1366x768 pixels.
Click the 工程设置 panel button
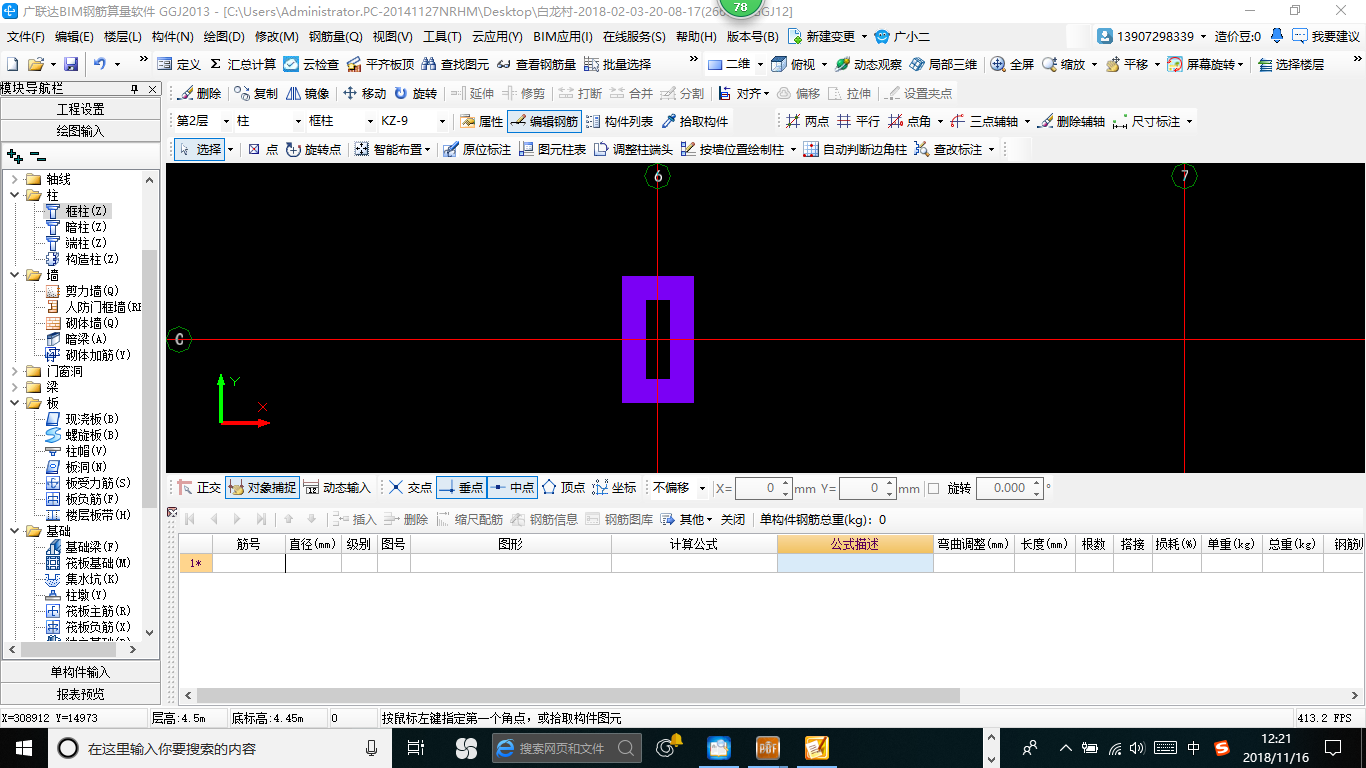[x=80, y=109]
